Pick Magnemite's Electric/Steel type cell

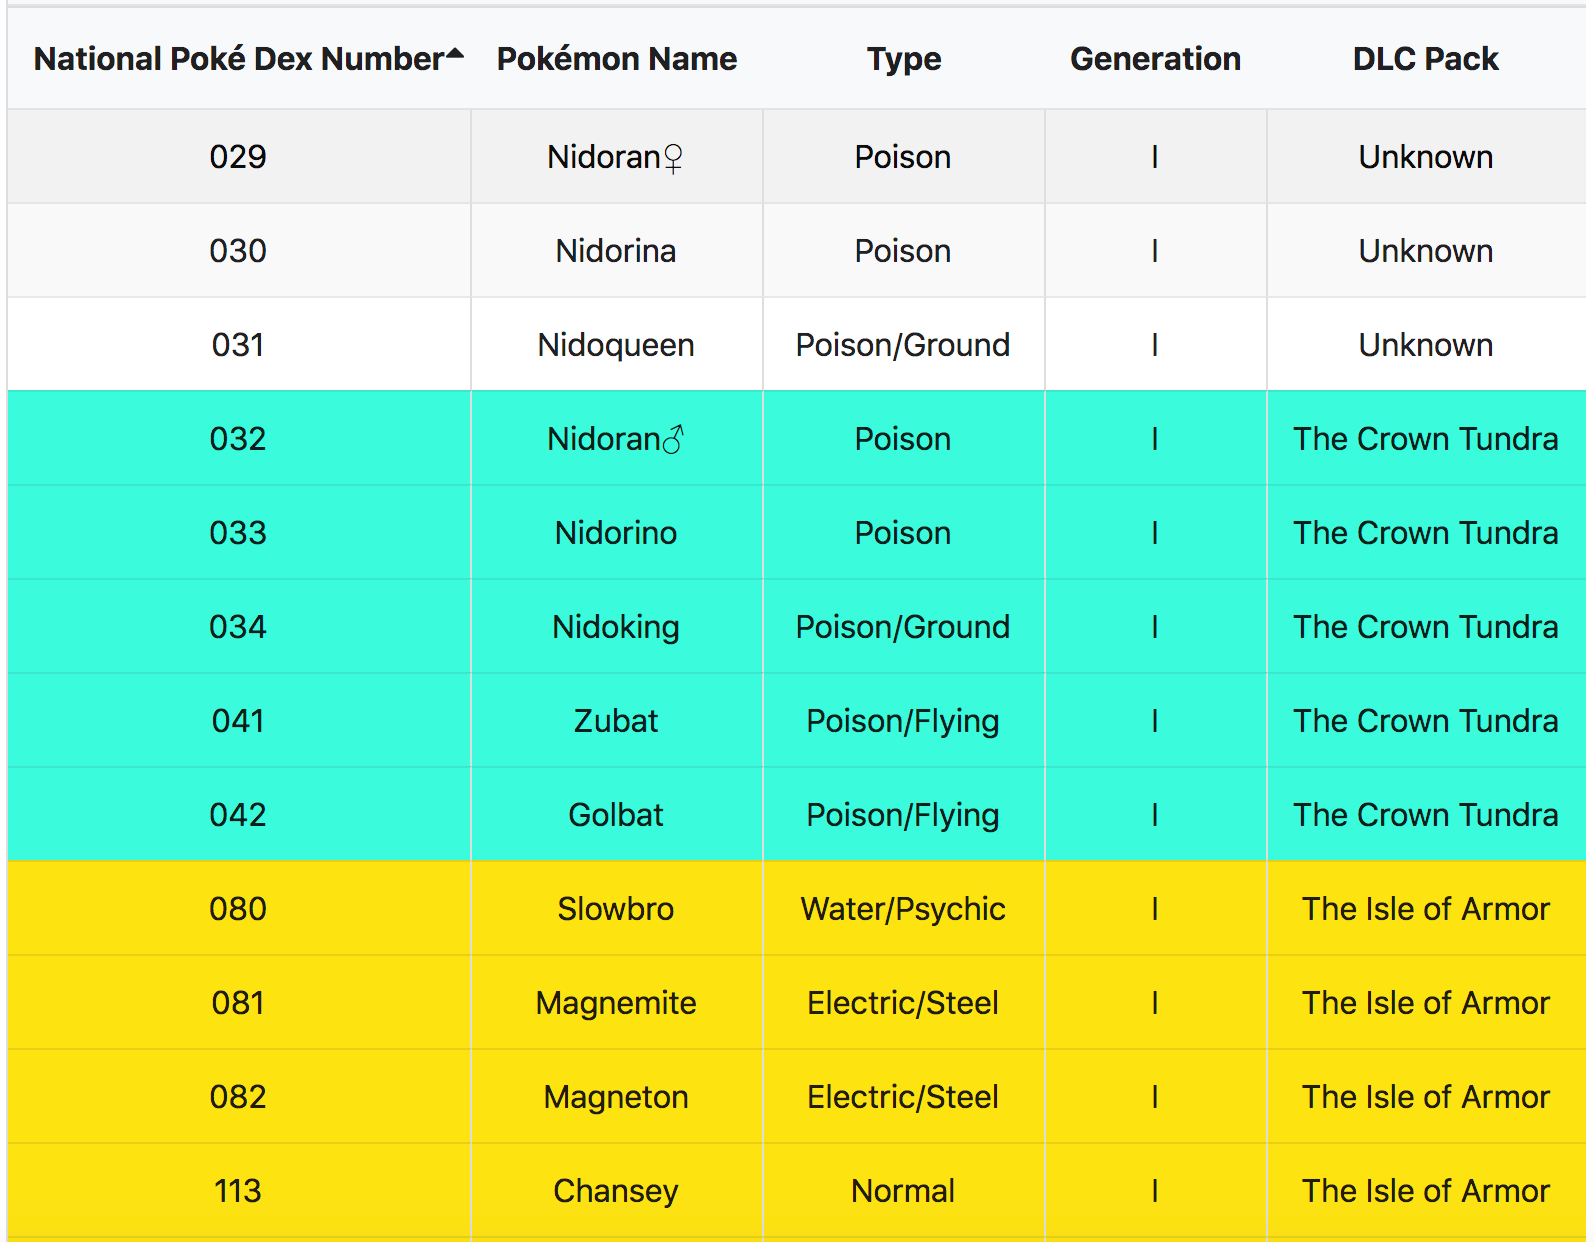pyautogui.click(x=903, y=1003)
